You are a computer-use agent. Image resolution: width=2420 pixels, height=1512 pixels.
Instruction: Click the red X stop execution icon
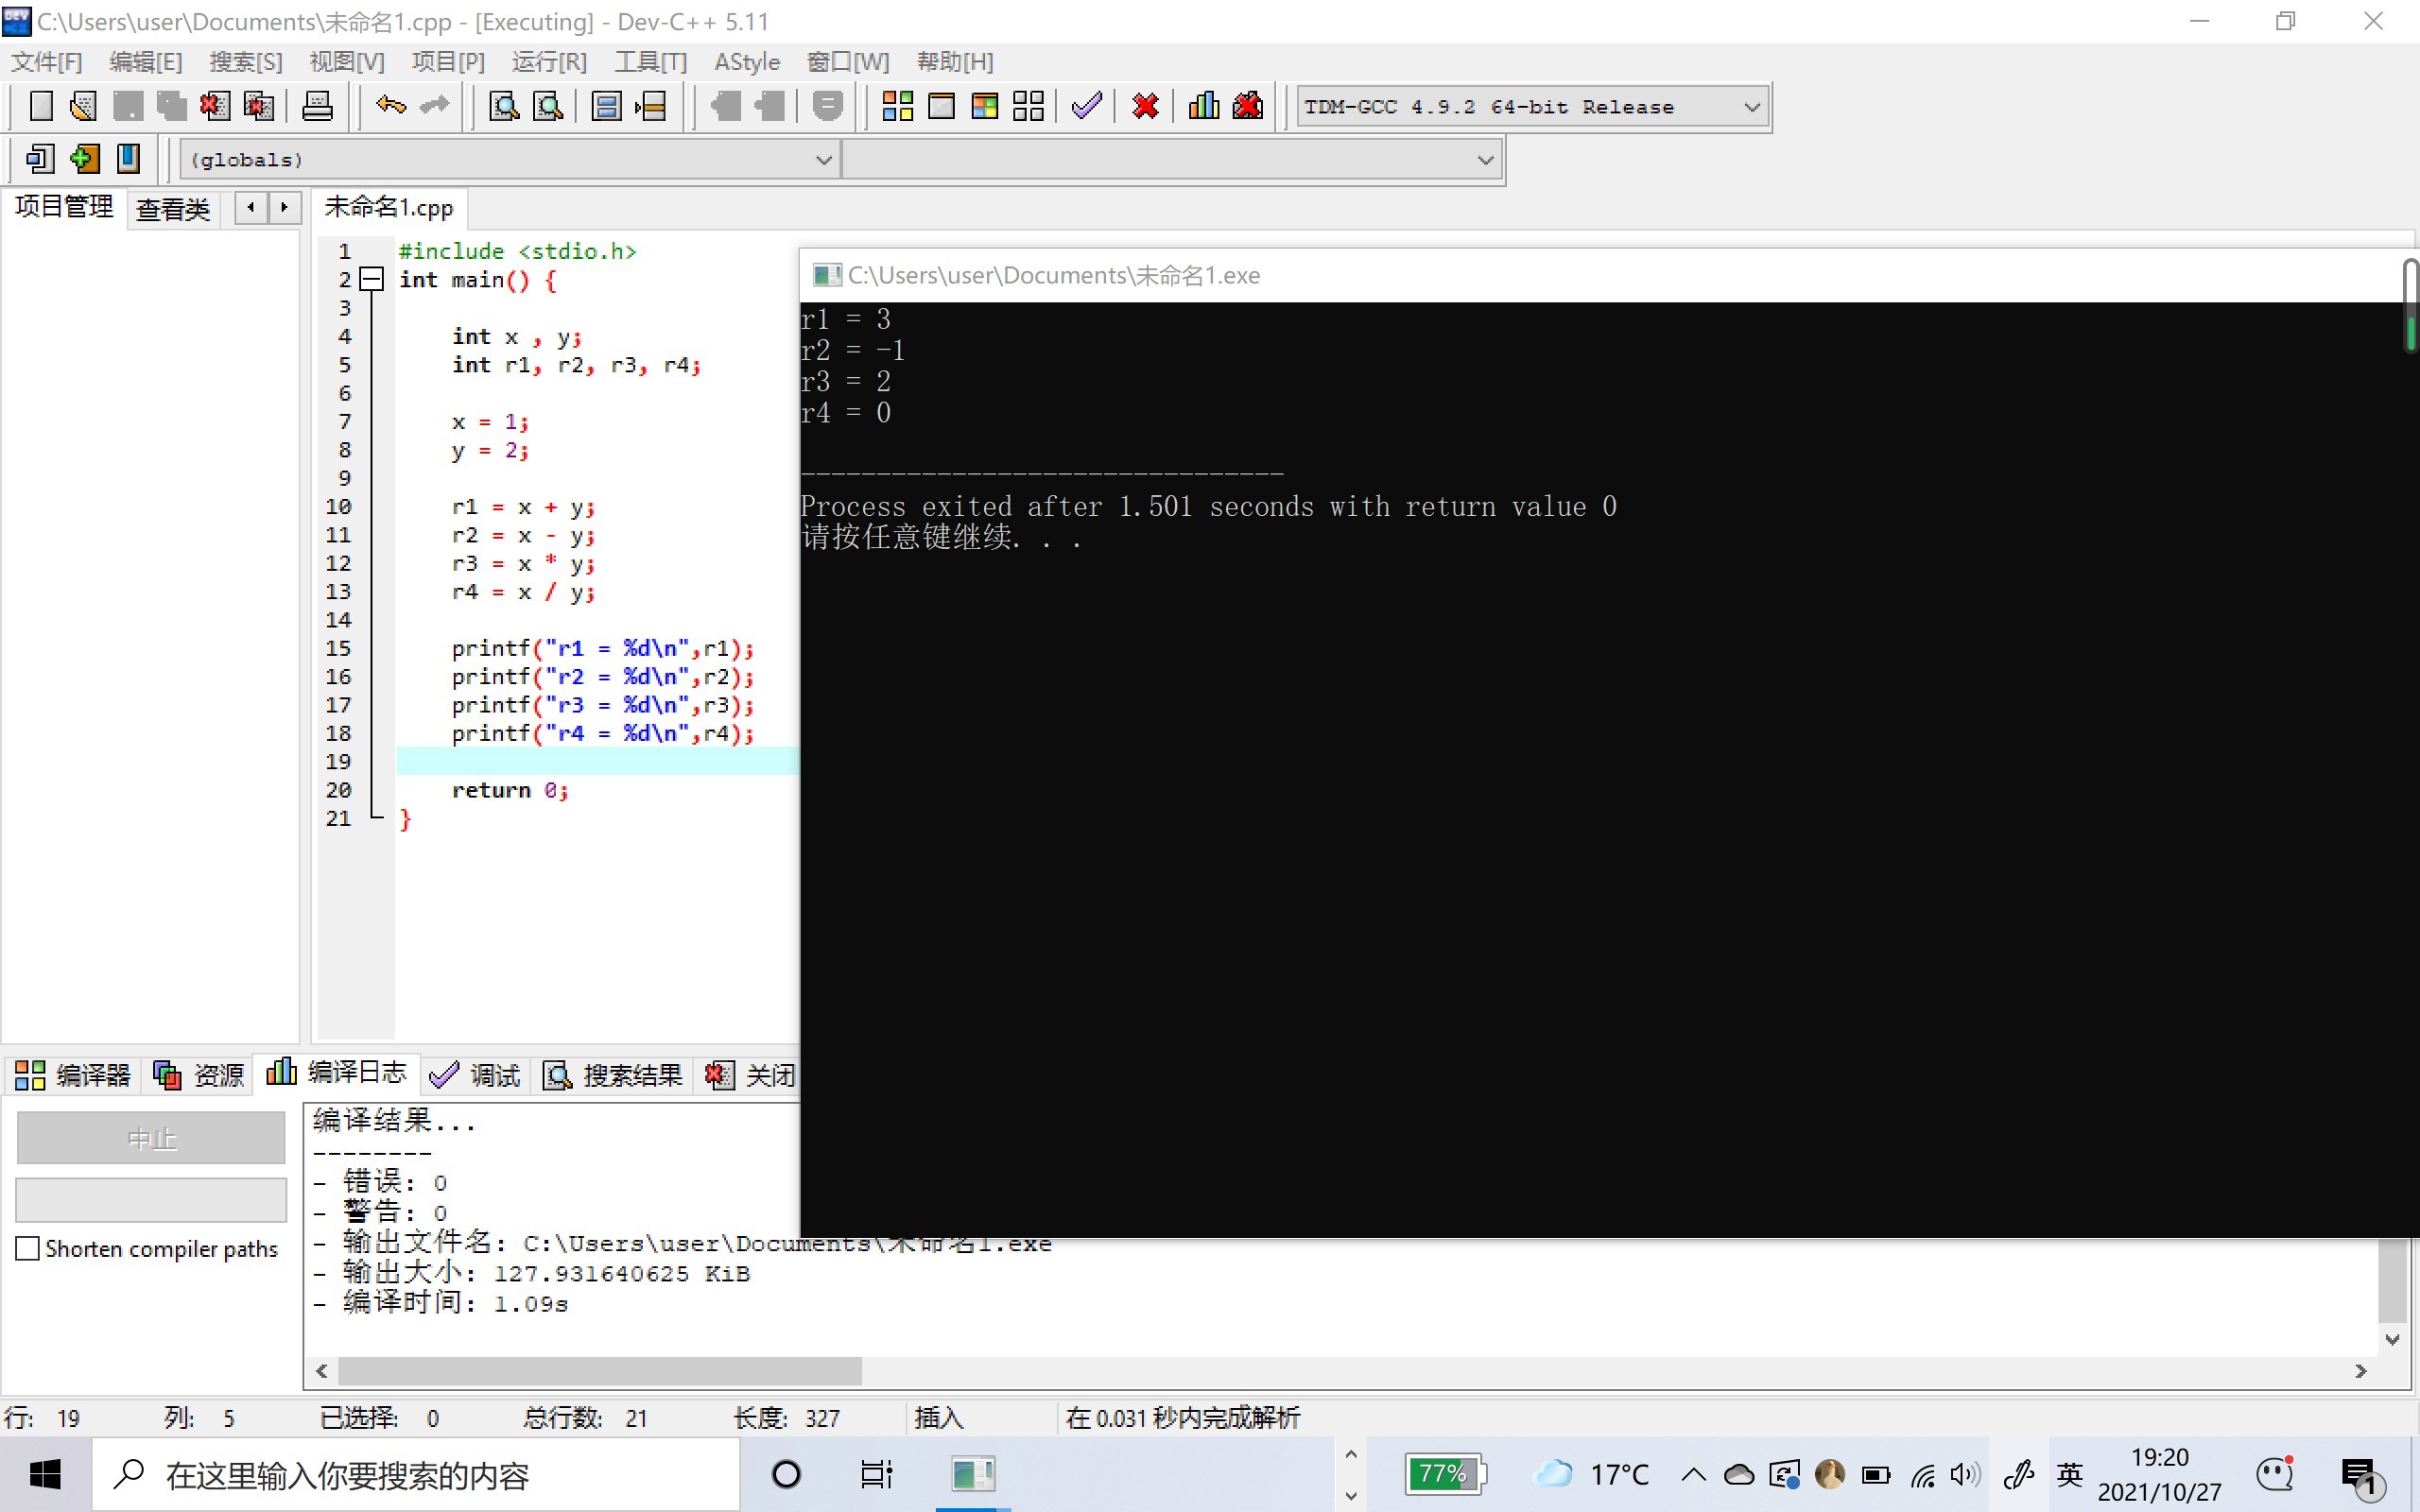[x=1145, y=106]
